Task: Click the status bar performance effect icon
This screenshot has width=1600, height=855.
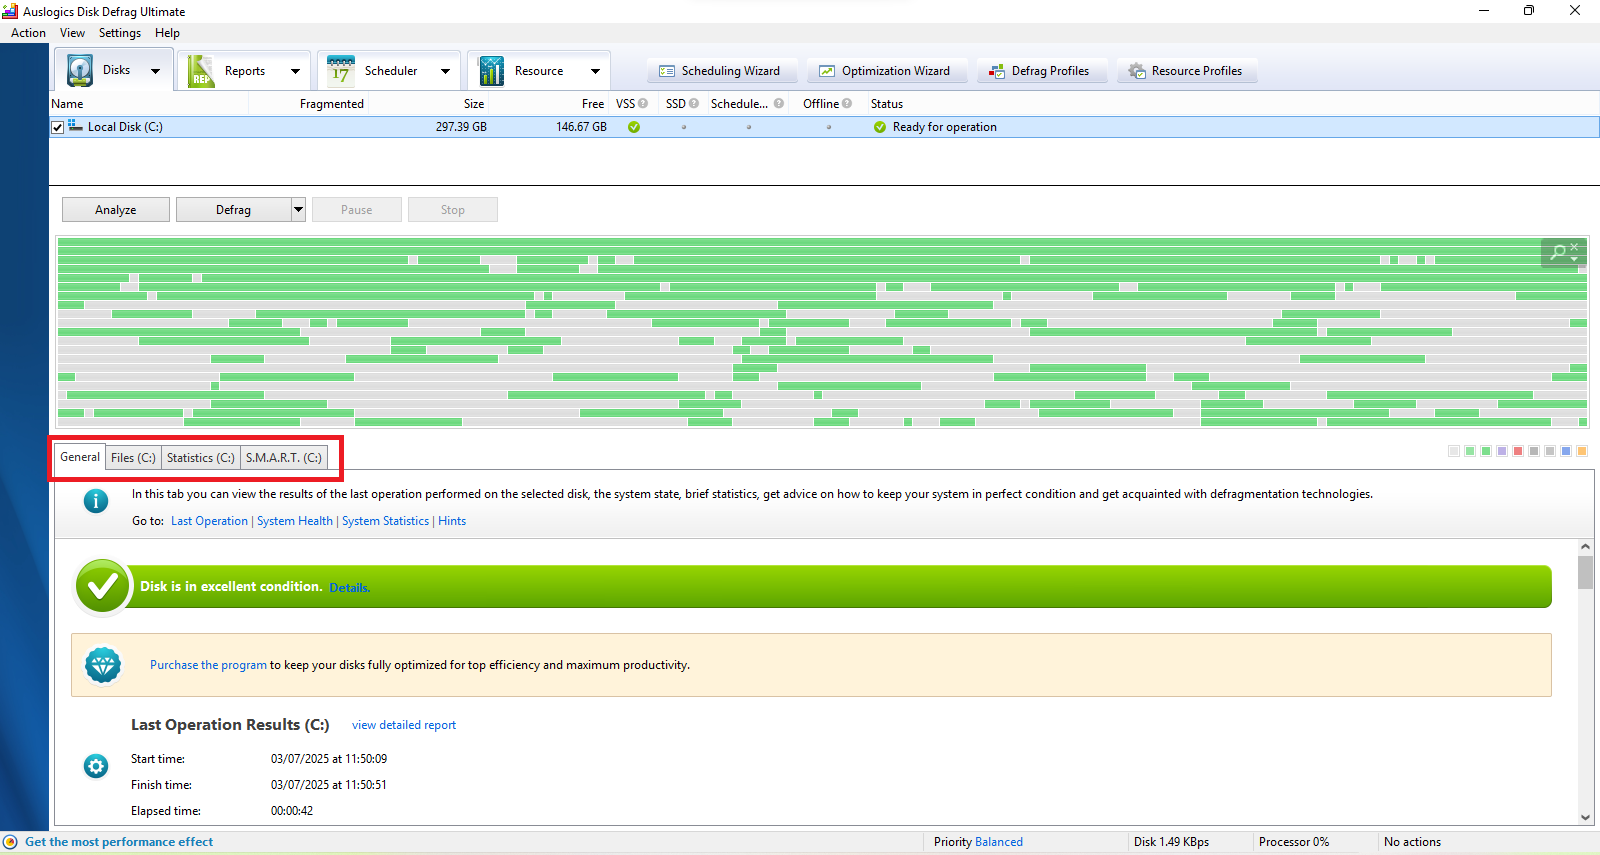Action: click(x=11, y=842)
